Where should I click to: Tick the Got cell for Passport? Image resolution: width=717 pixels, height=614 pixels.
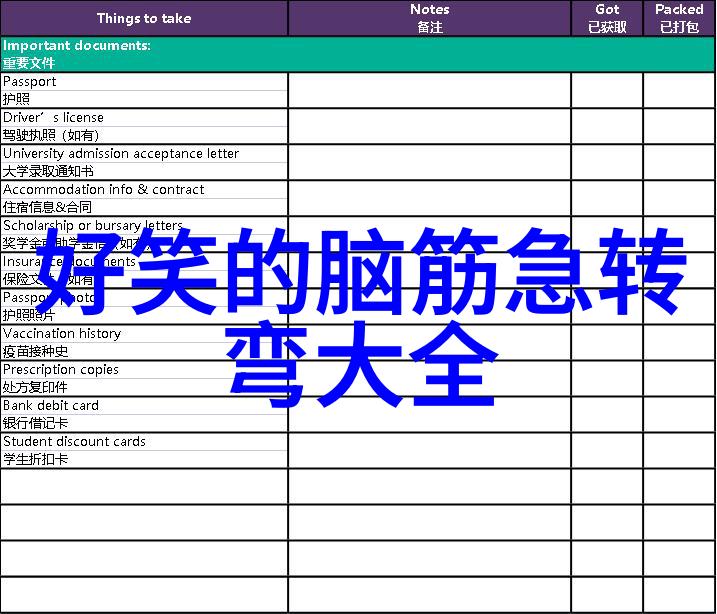click(x=607, y=90)
